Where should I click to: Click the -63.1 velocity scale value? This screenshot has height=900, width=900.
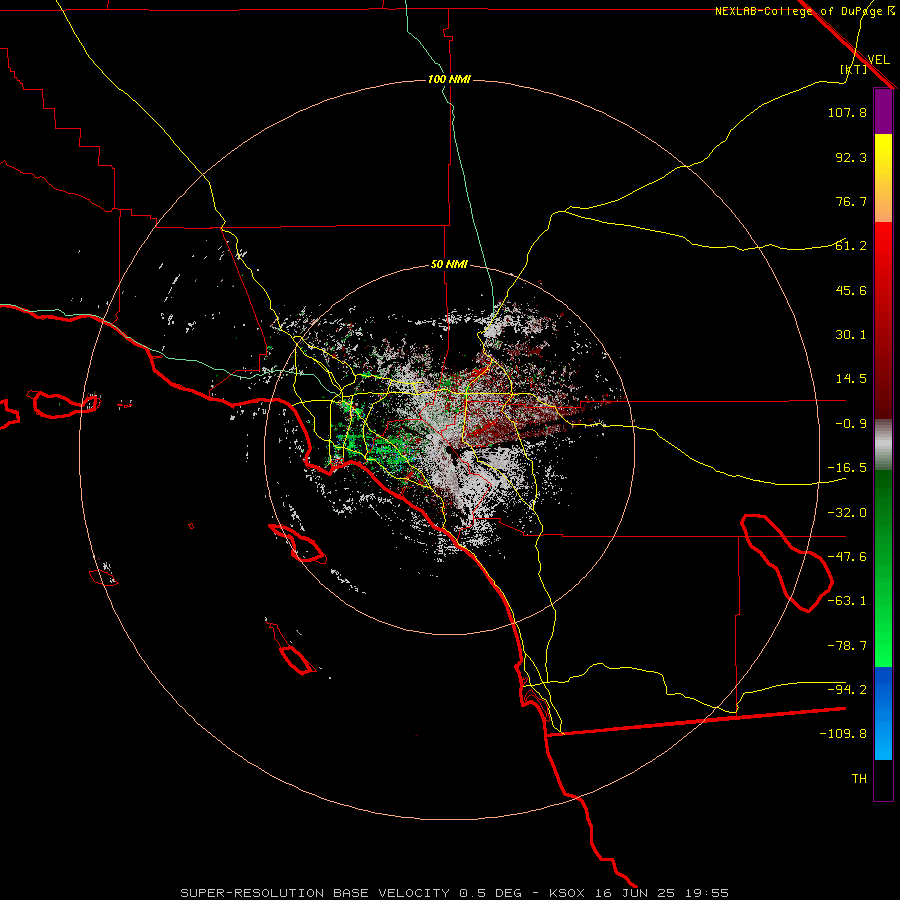847,601
